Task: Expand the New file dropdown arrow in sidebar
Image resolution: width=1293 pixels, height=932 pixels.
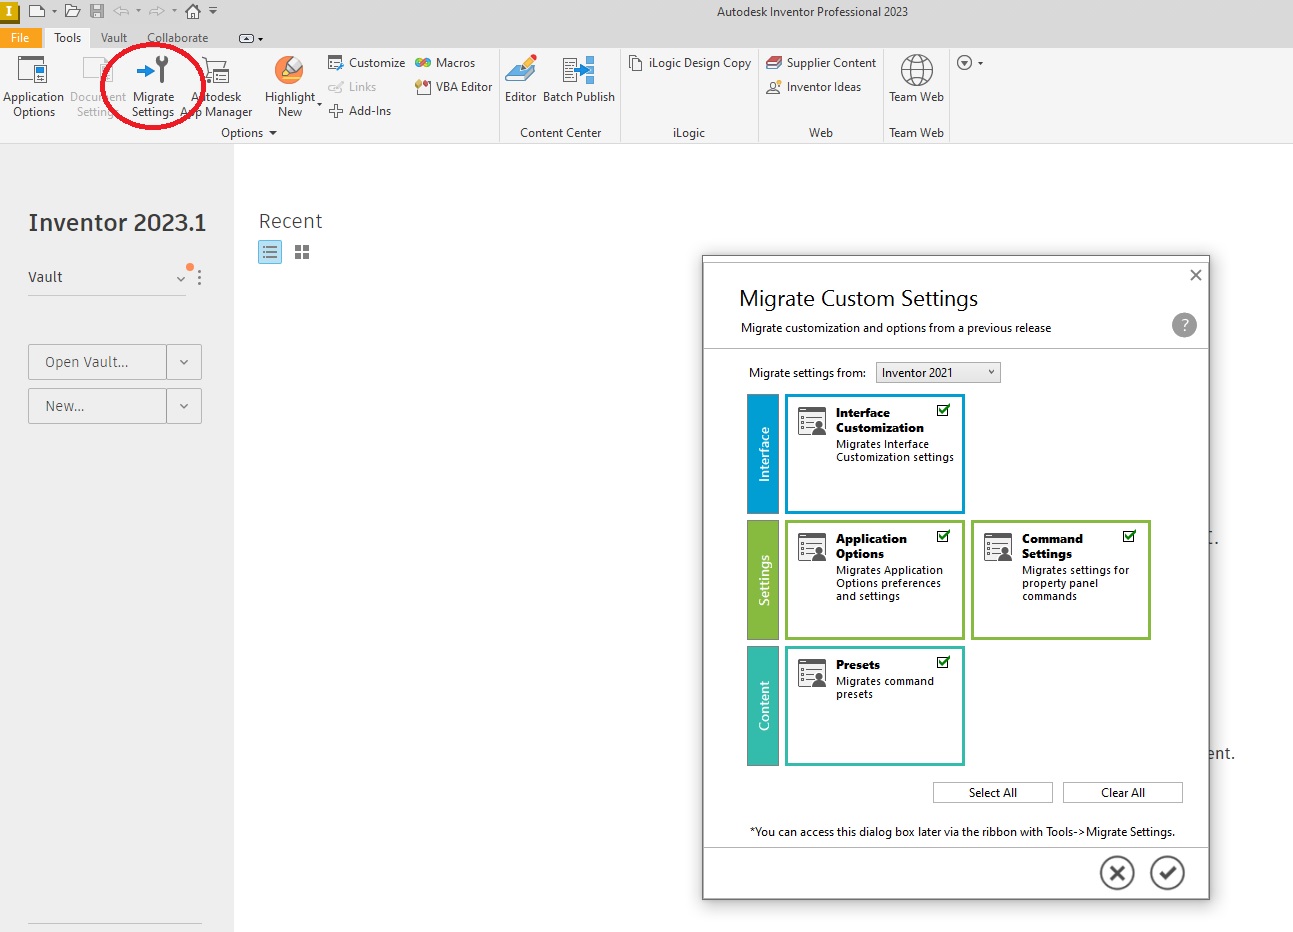Action: tap(184, 406)
